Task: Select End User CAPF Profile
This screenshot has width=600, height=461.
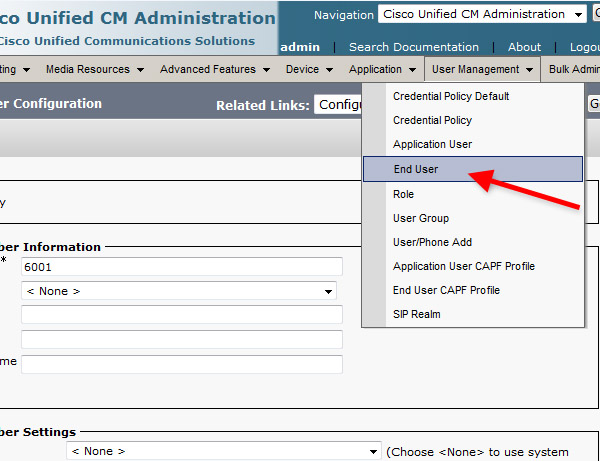Action: 473,290
